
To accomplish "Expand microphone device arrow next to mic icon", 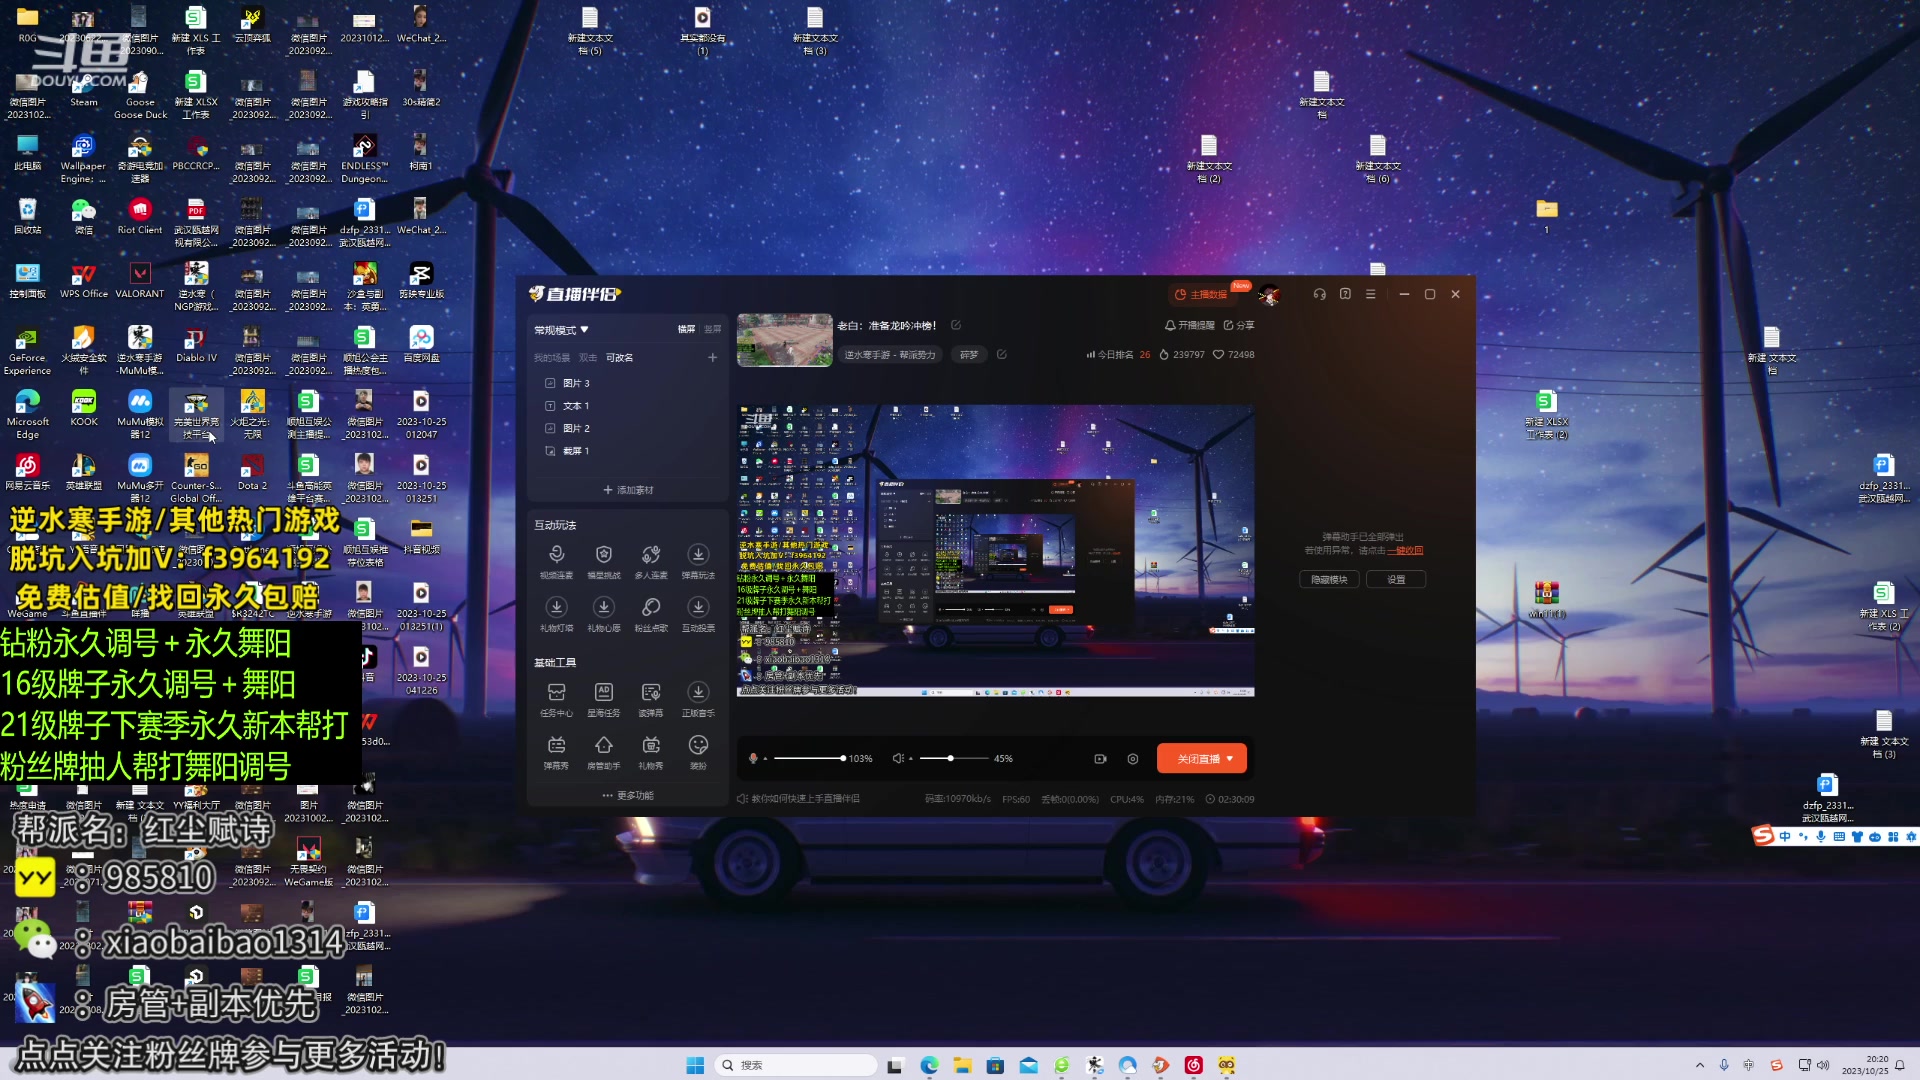I will [765, 759].
